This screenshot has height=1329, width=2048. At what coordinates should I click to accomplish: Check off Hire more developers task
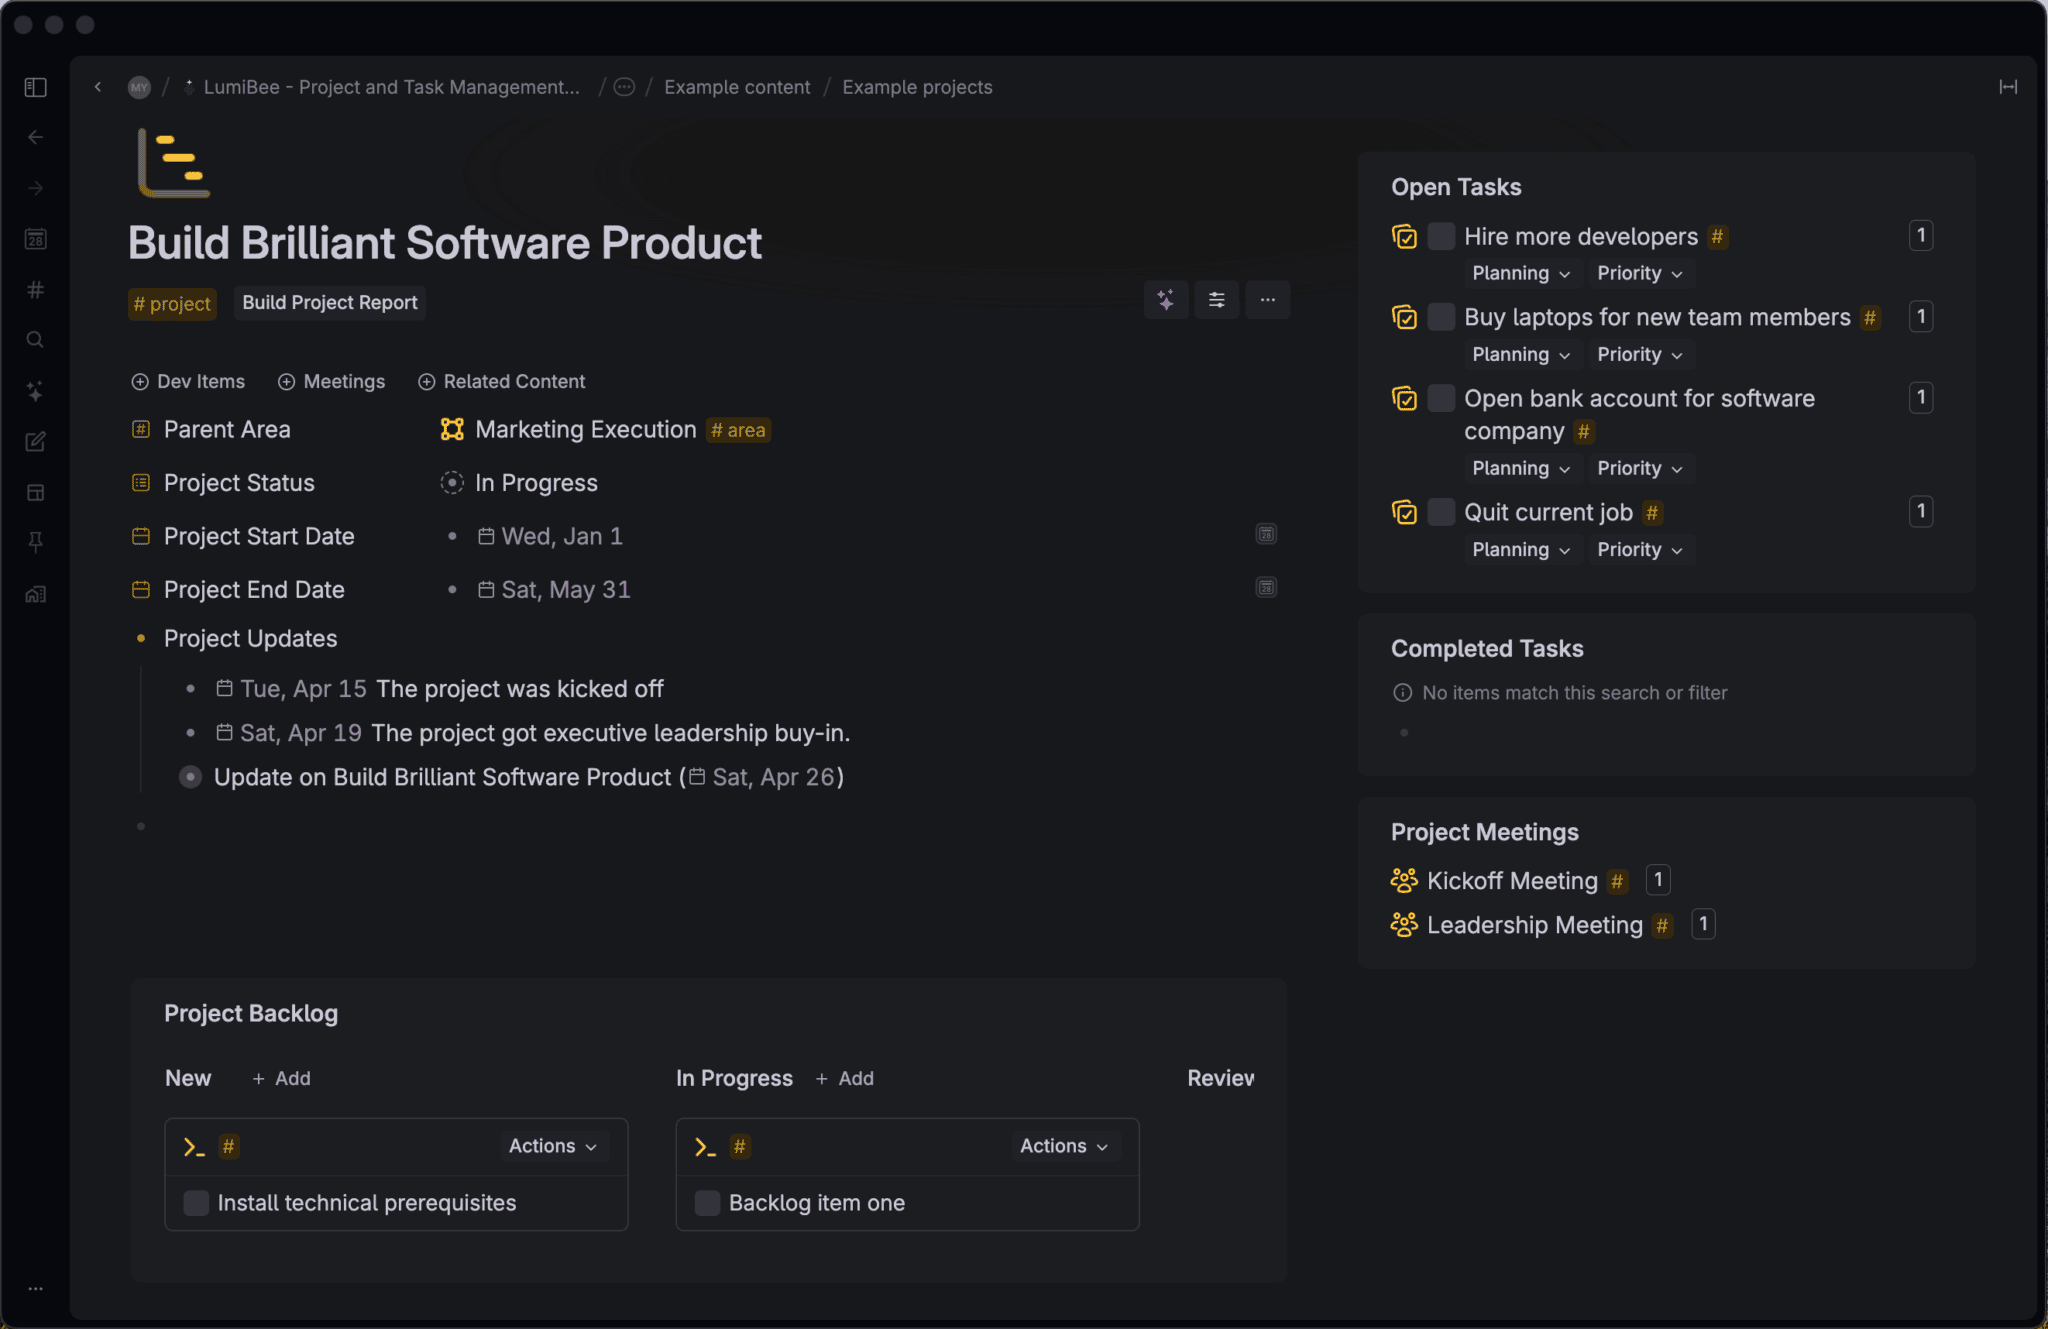coord(1441,237)
